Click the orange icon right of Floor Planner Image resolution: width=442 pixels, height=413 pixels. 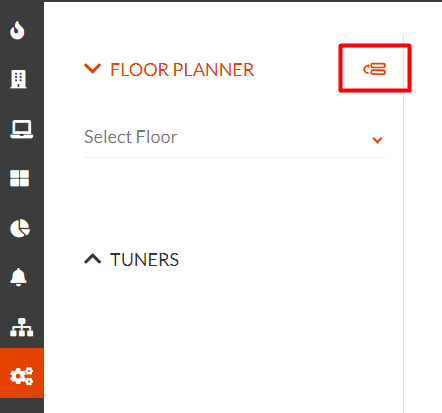pos(375,69)
